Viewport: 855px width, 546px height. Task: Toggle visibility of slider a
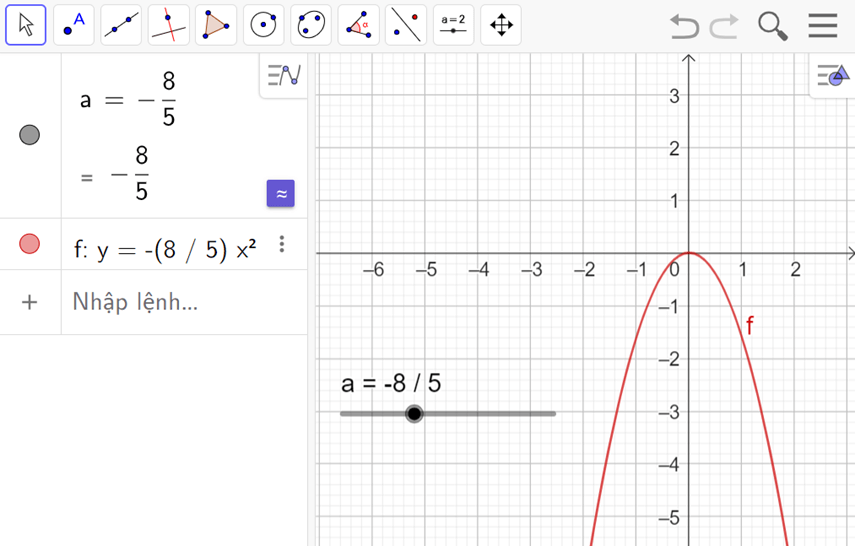[x=30, y=135]
